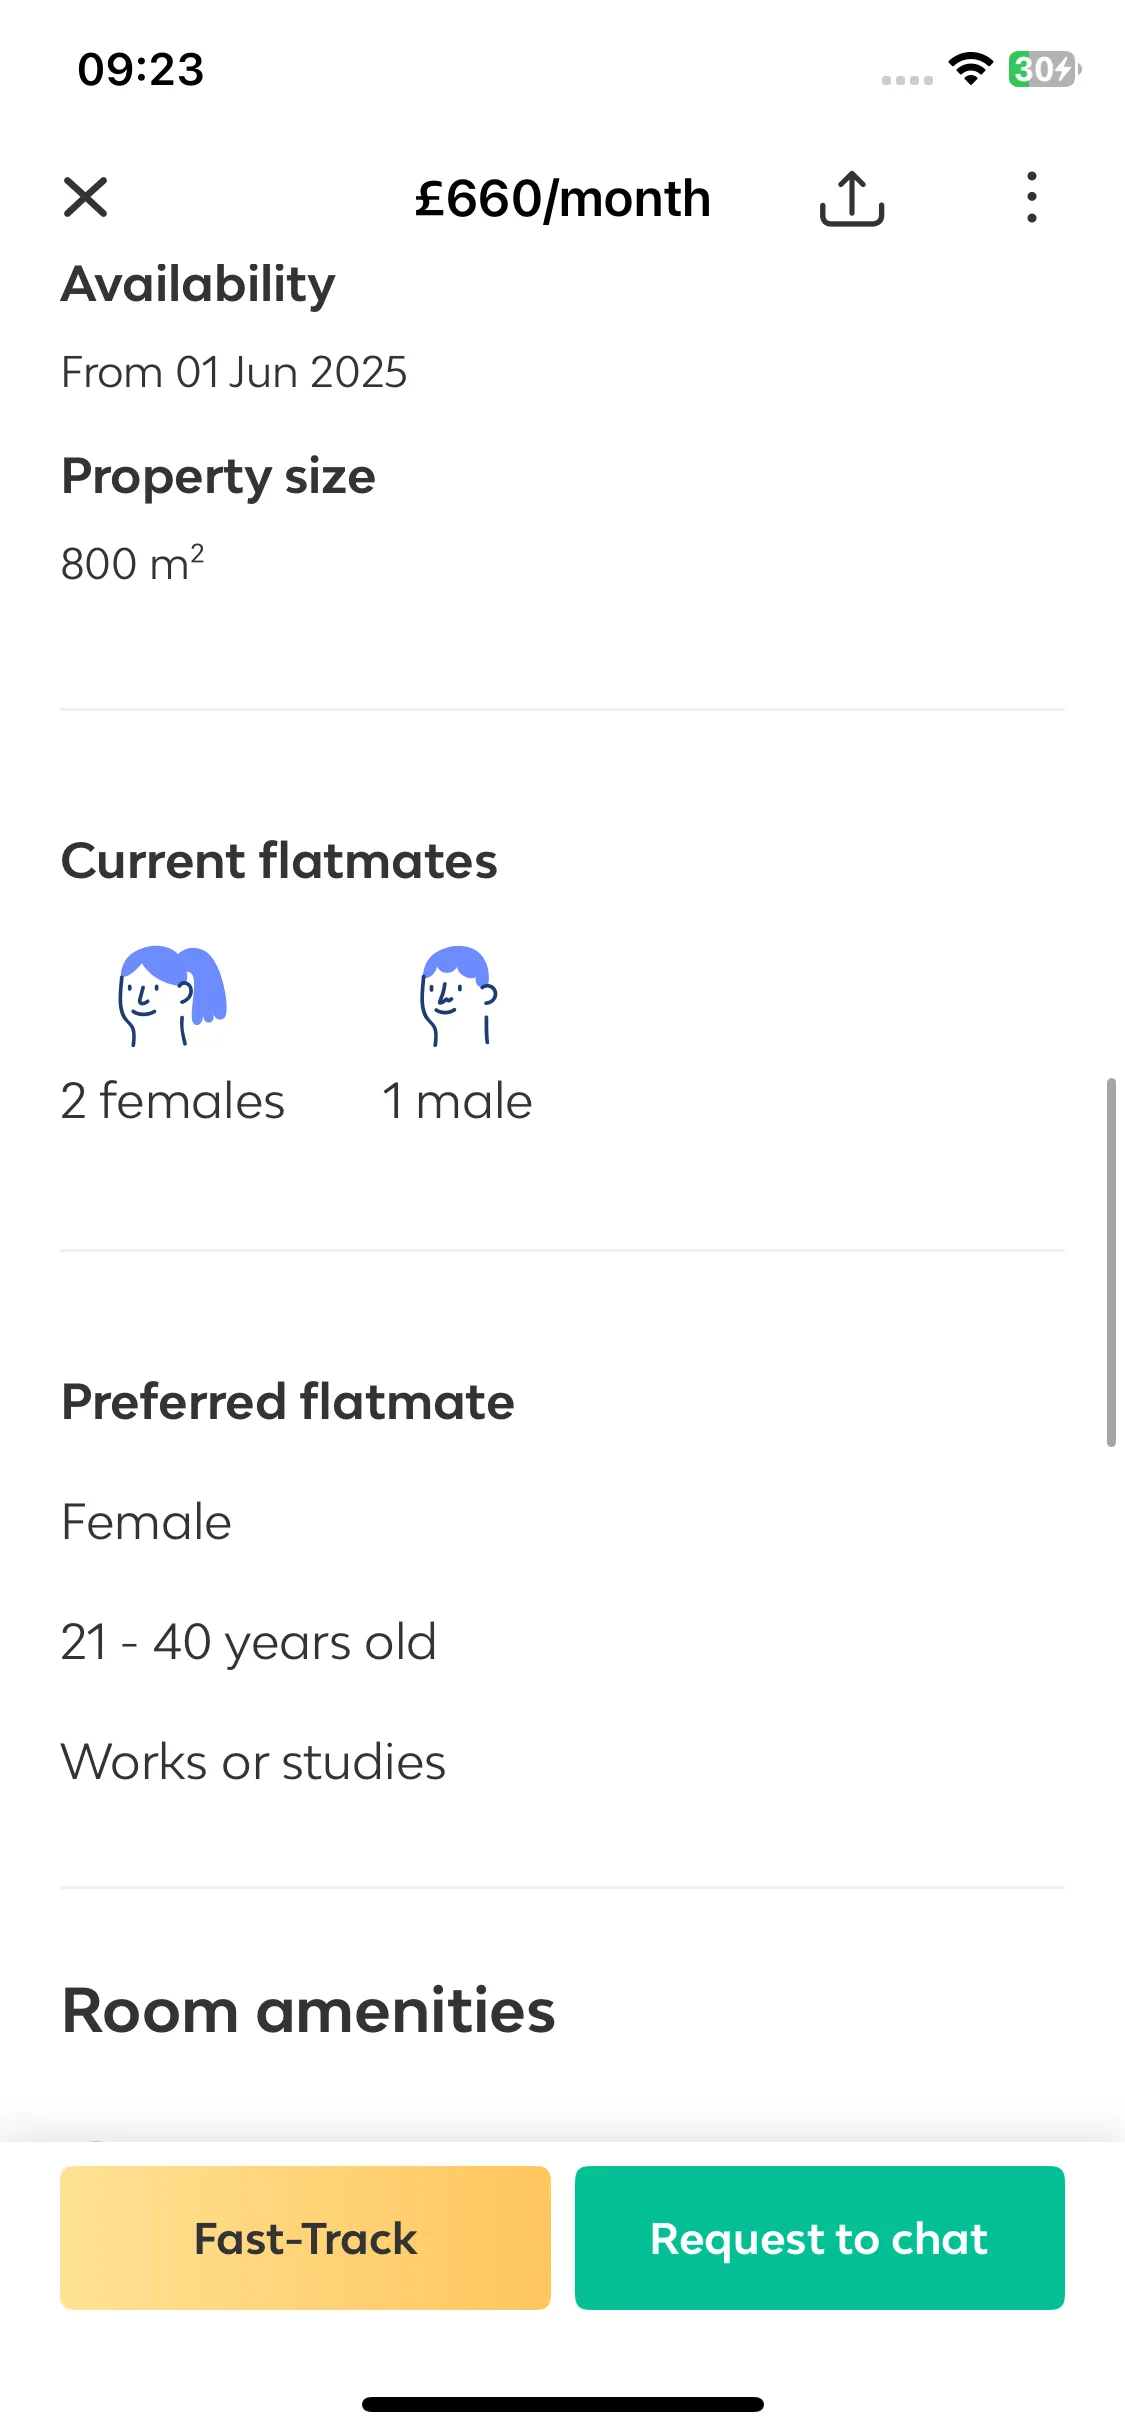
Task: Tap the 800 m² property size value
Action: (132, 563)
